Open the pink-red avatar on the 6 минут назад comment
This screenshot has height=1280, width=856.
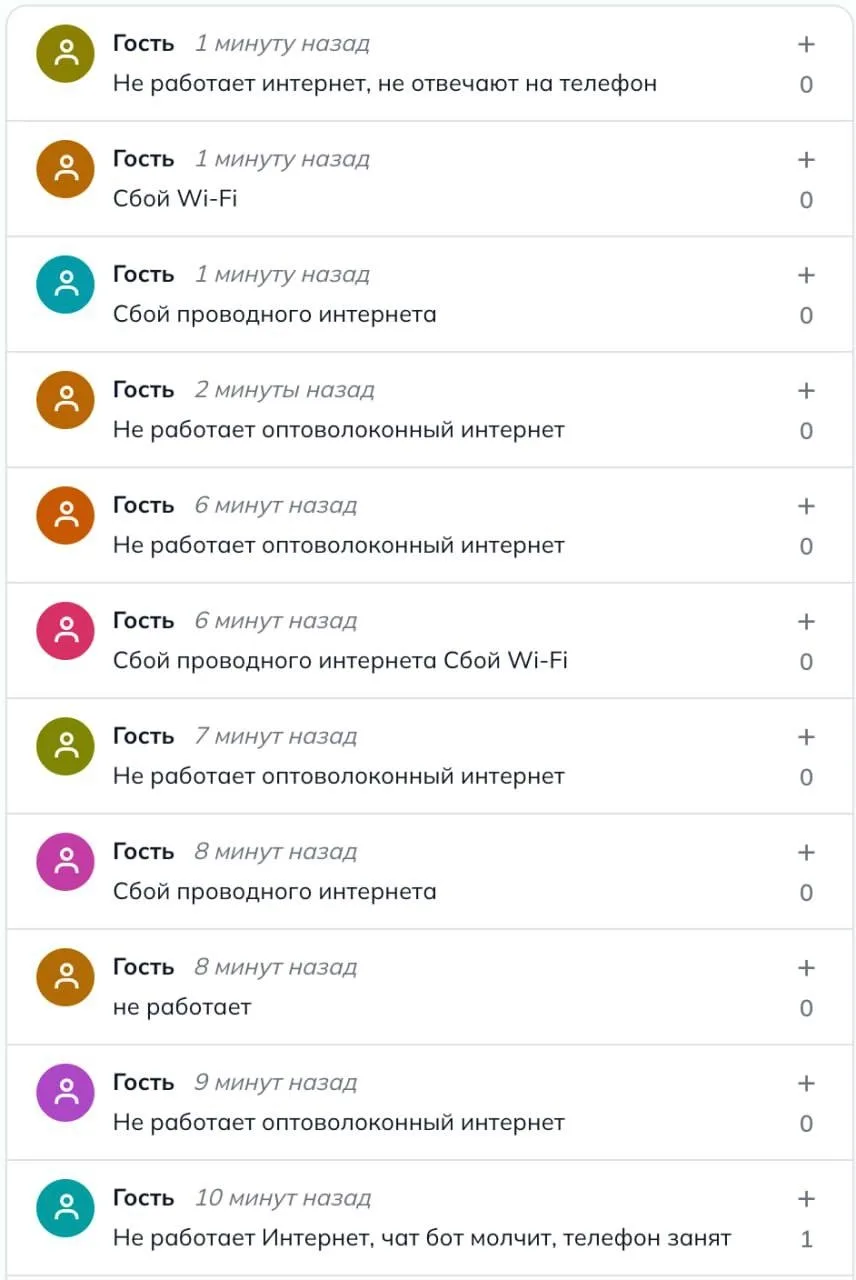tap(65, 631)
